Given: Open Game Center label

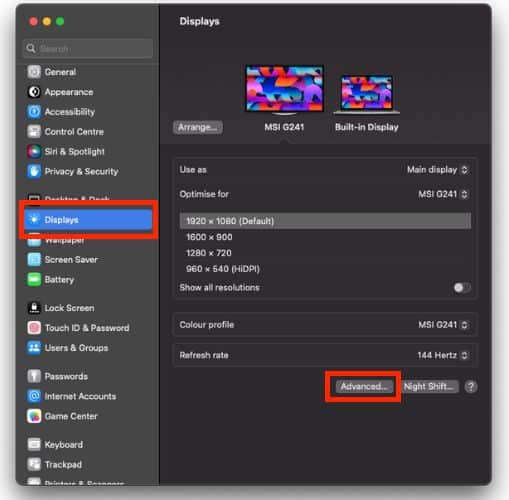Looking at the screenshot, I should pos(71,416).
